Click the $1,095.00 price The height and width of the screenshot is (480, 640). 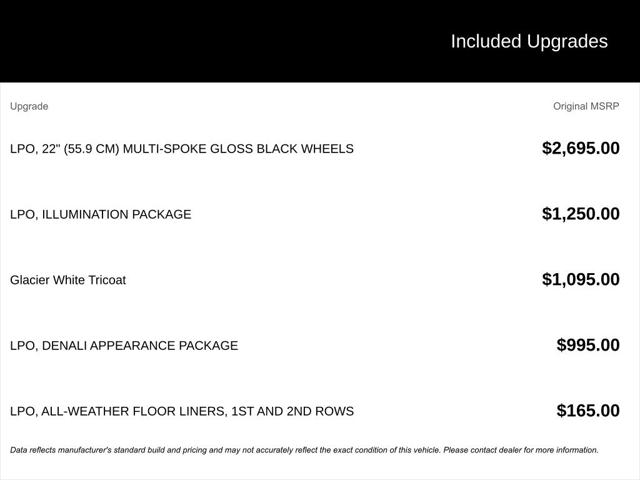point(581,280)
